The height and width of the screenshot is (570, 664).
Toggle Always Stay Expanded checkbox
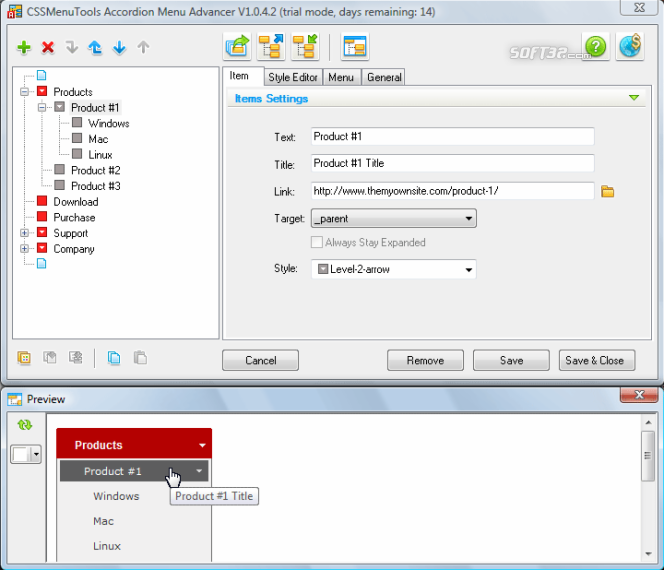[316, 242]
